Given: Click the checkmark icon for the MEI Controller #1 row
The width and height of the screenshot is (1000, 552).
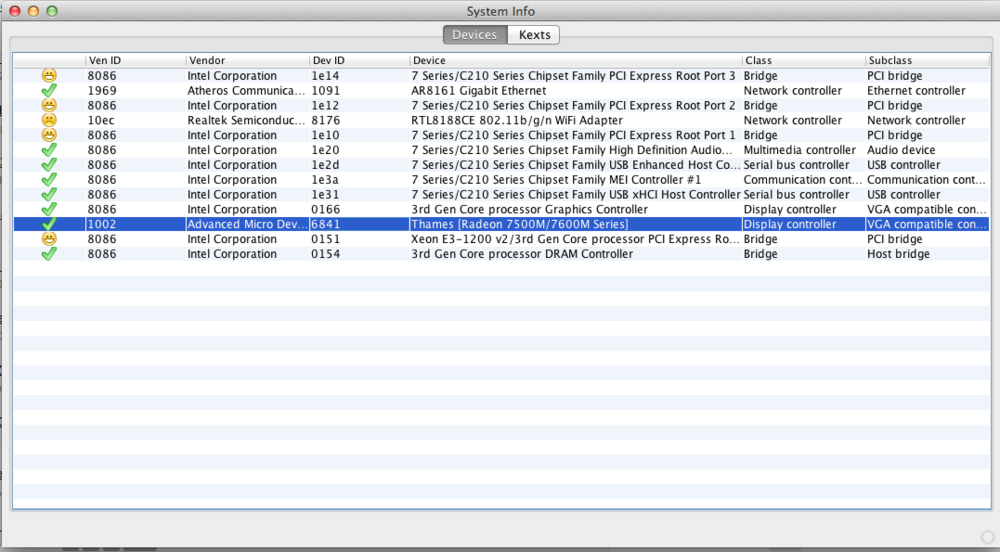Looking at the screenshot, I should 48,180.
